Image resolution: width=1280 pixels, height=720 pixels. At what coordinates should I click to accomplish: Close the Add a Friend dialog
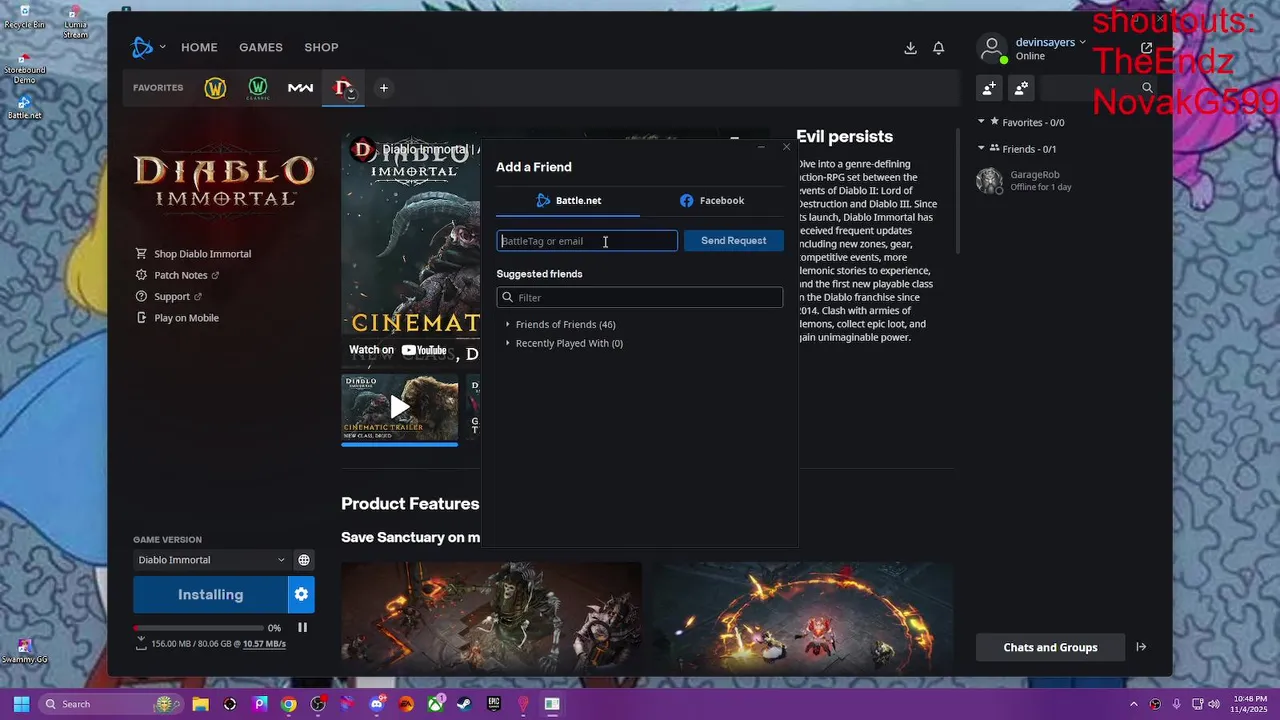click(786, 147)
